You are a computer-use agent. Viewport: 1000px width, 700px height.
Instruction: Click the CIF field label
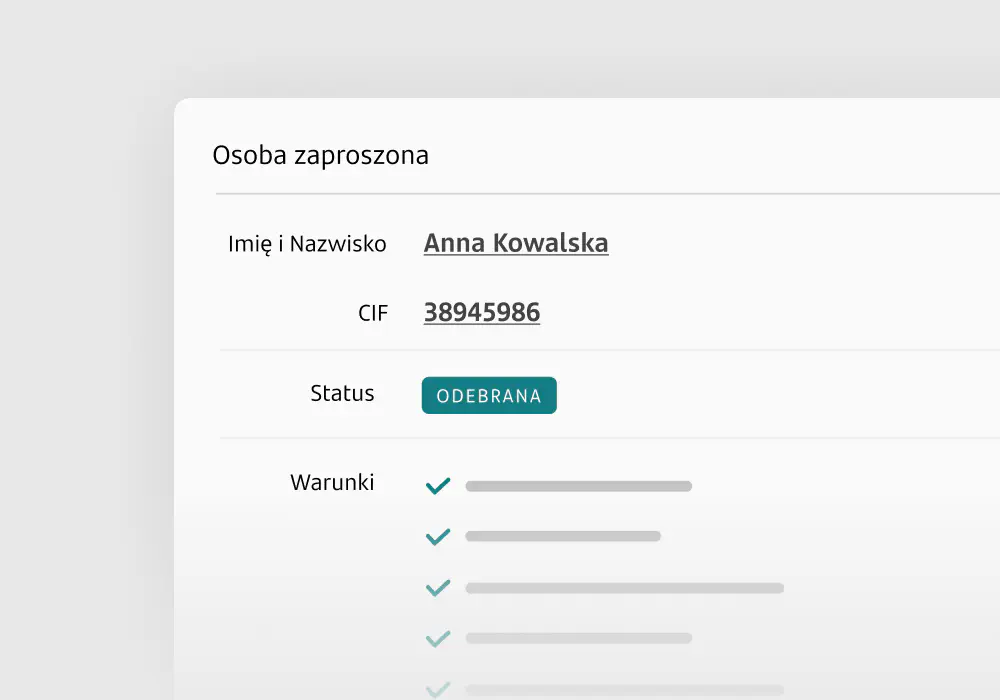pyautogui.click(x=372, y=314)
